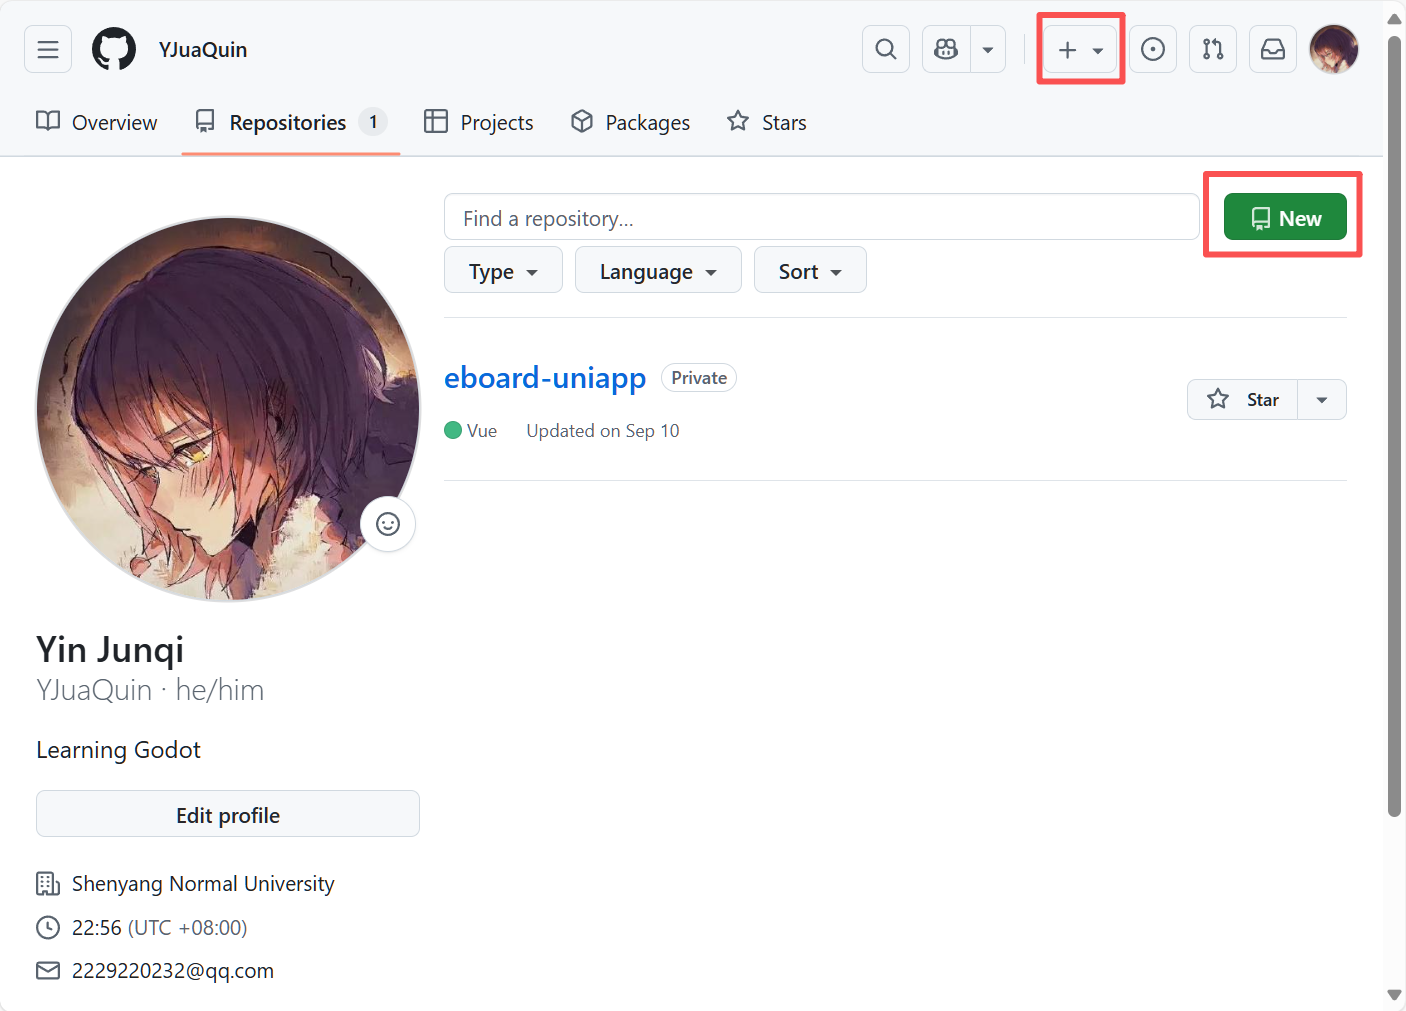
Task: Open the Issues icon in header
Action: tap(1152, 49)
